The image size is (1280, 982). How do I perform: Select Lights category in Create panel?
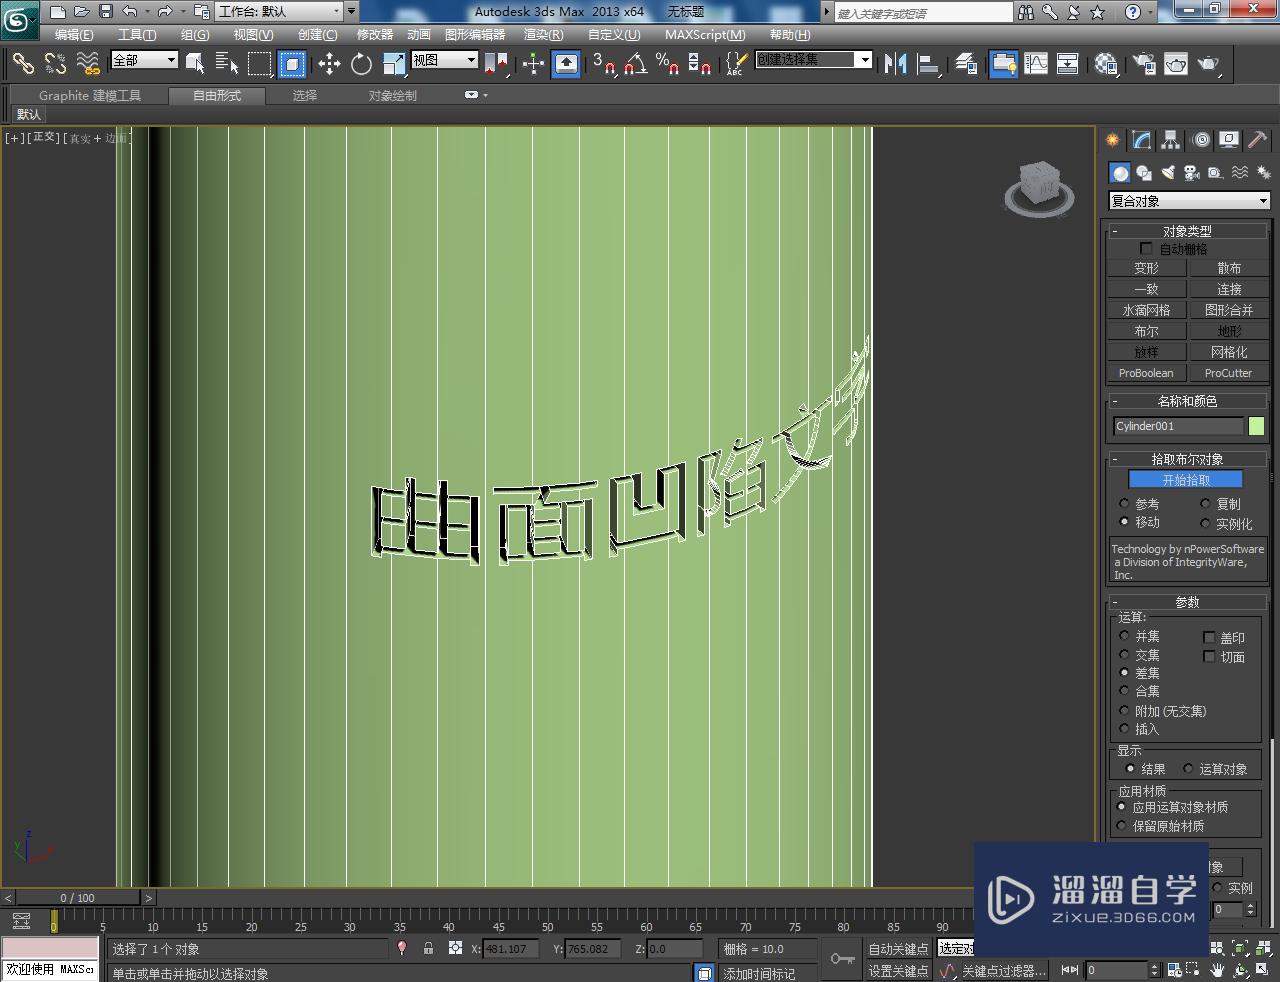click(1168, 173)
